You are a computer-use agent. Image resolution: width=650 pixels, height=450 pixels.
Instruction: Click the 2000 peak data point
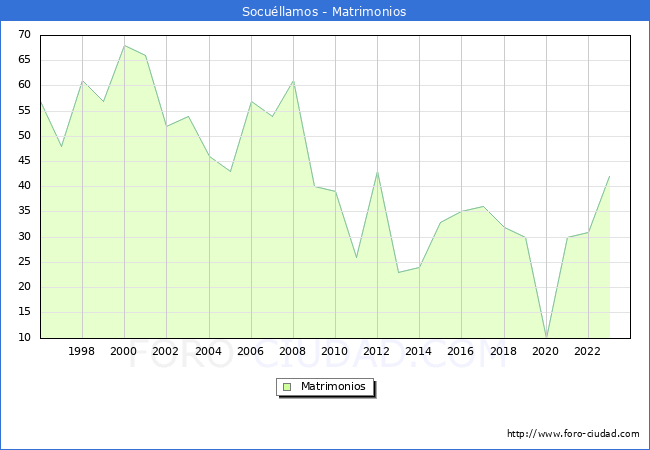124,45
